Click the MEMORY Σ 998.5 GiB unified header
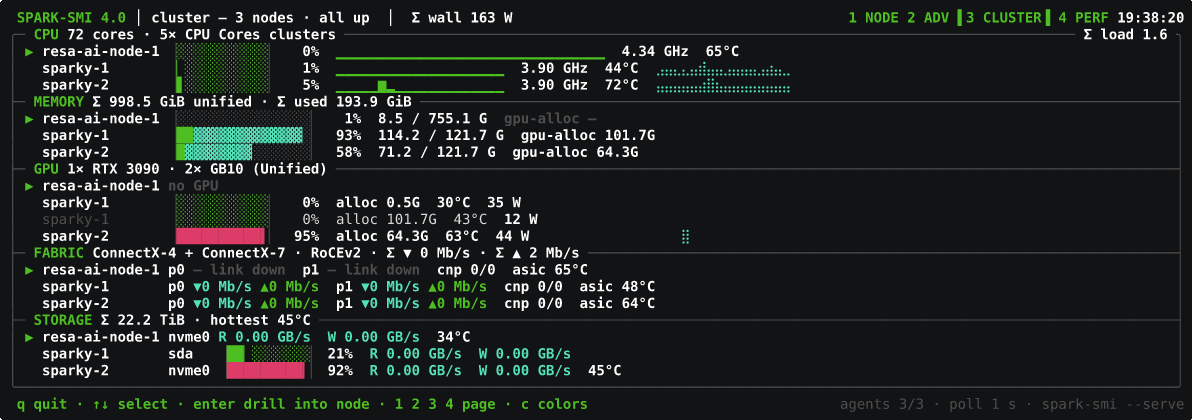 222,102
